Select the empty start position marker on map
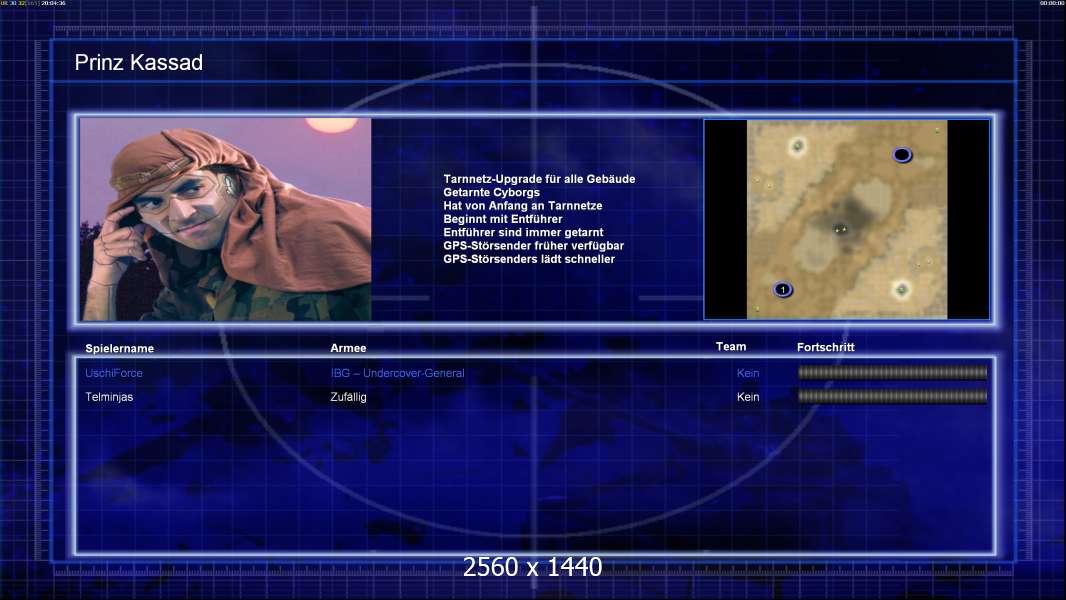Screen dimensions: 1066x600 coord(902,155)
